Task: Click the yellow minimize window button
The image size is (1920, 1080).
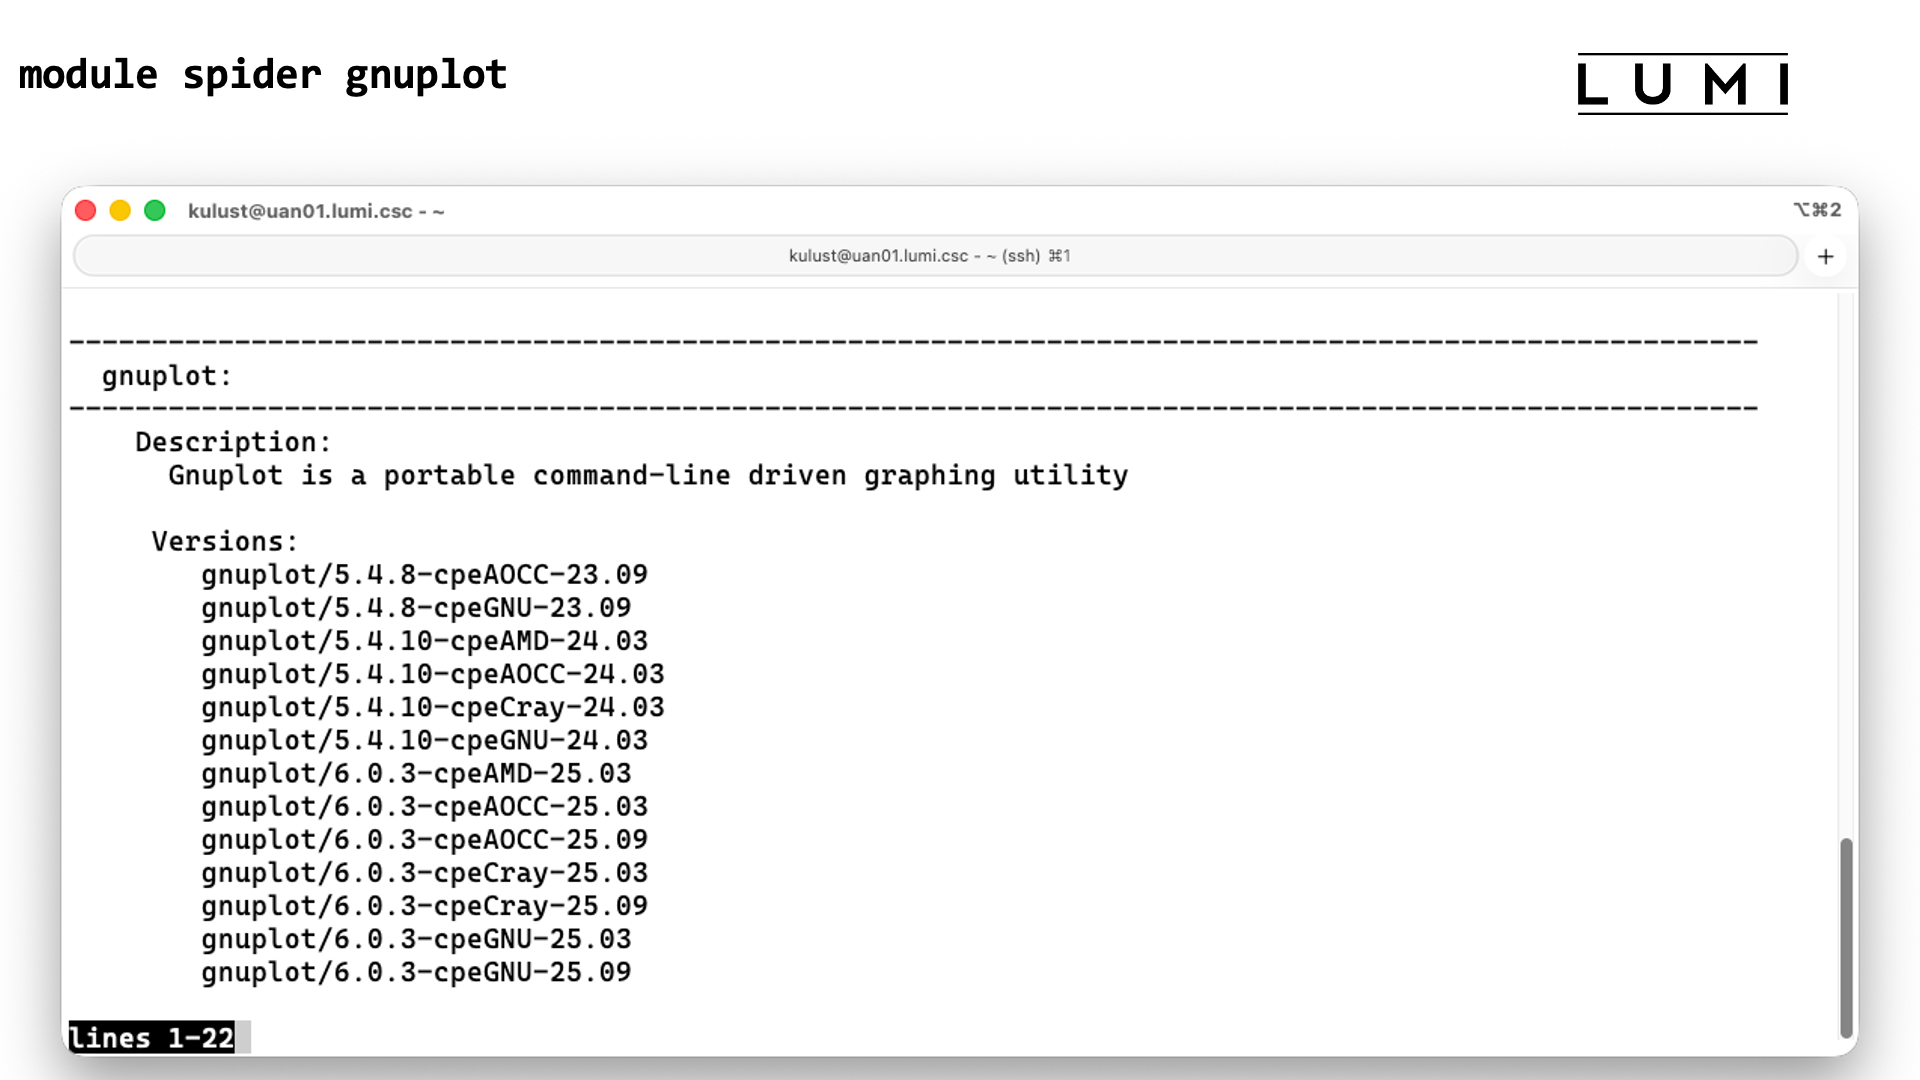Action: [120, 210]
